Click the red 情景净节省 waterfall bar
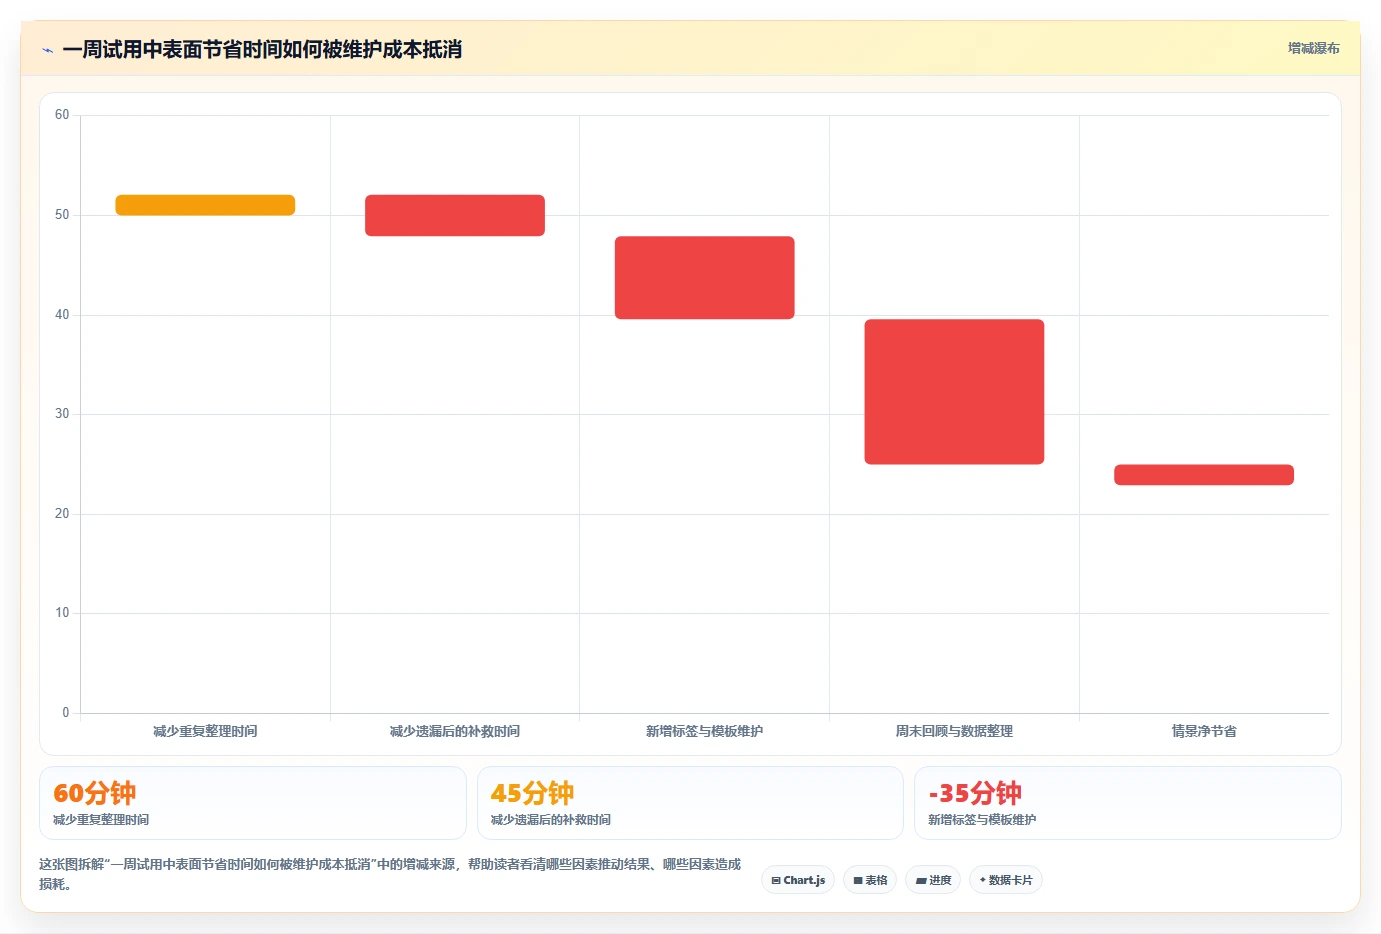The image size is (1381, 934). 1204,475
